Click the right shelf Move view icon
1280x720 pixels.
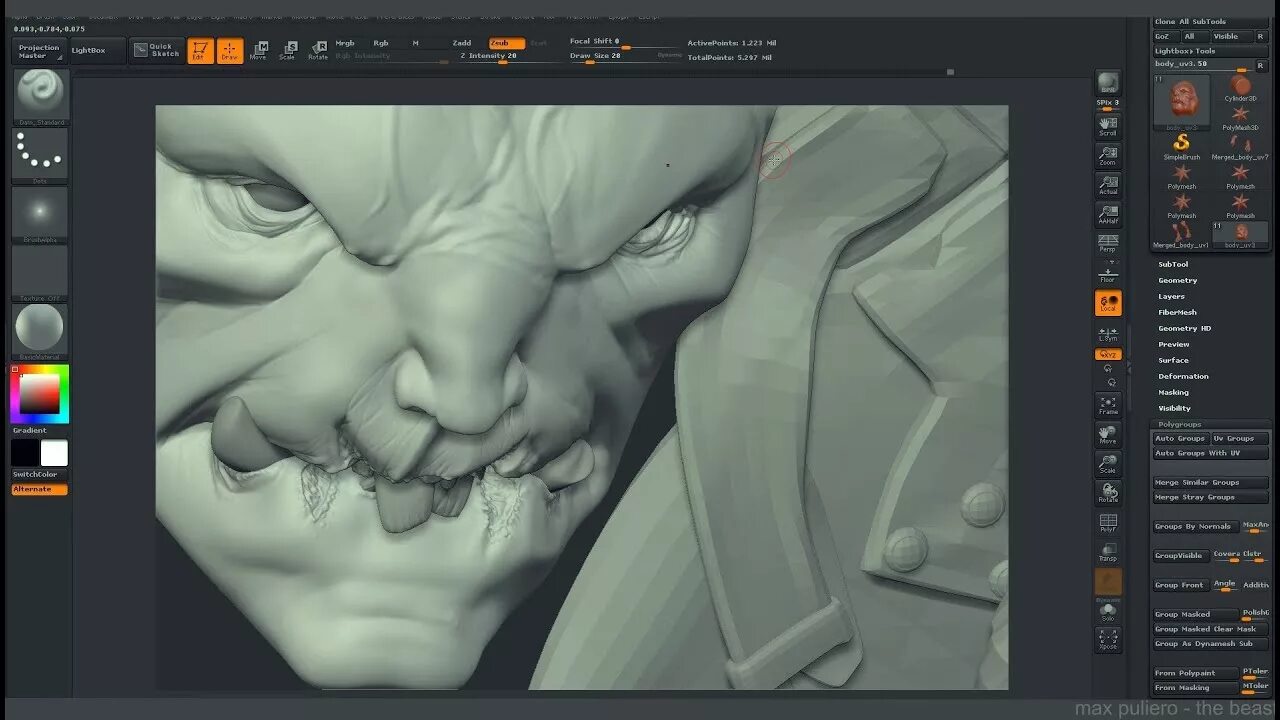(1108, 434)
